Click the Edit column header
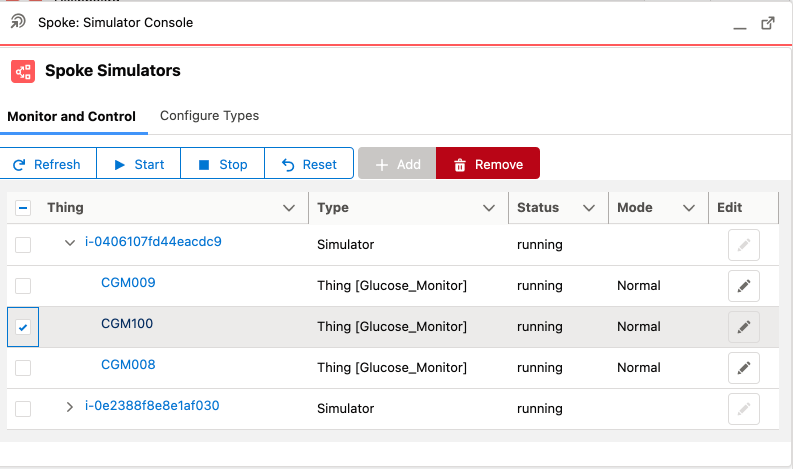The image size is (793, 469). tap(729, 207)
